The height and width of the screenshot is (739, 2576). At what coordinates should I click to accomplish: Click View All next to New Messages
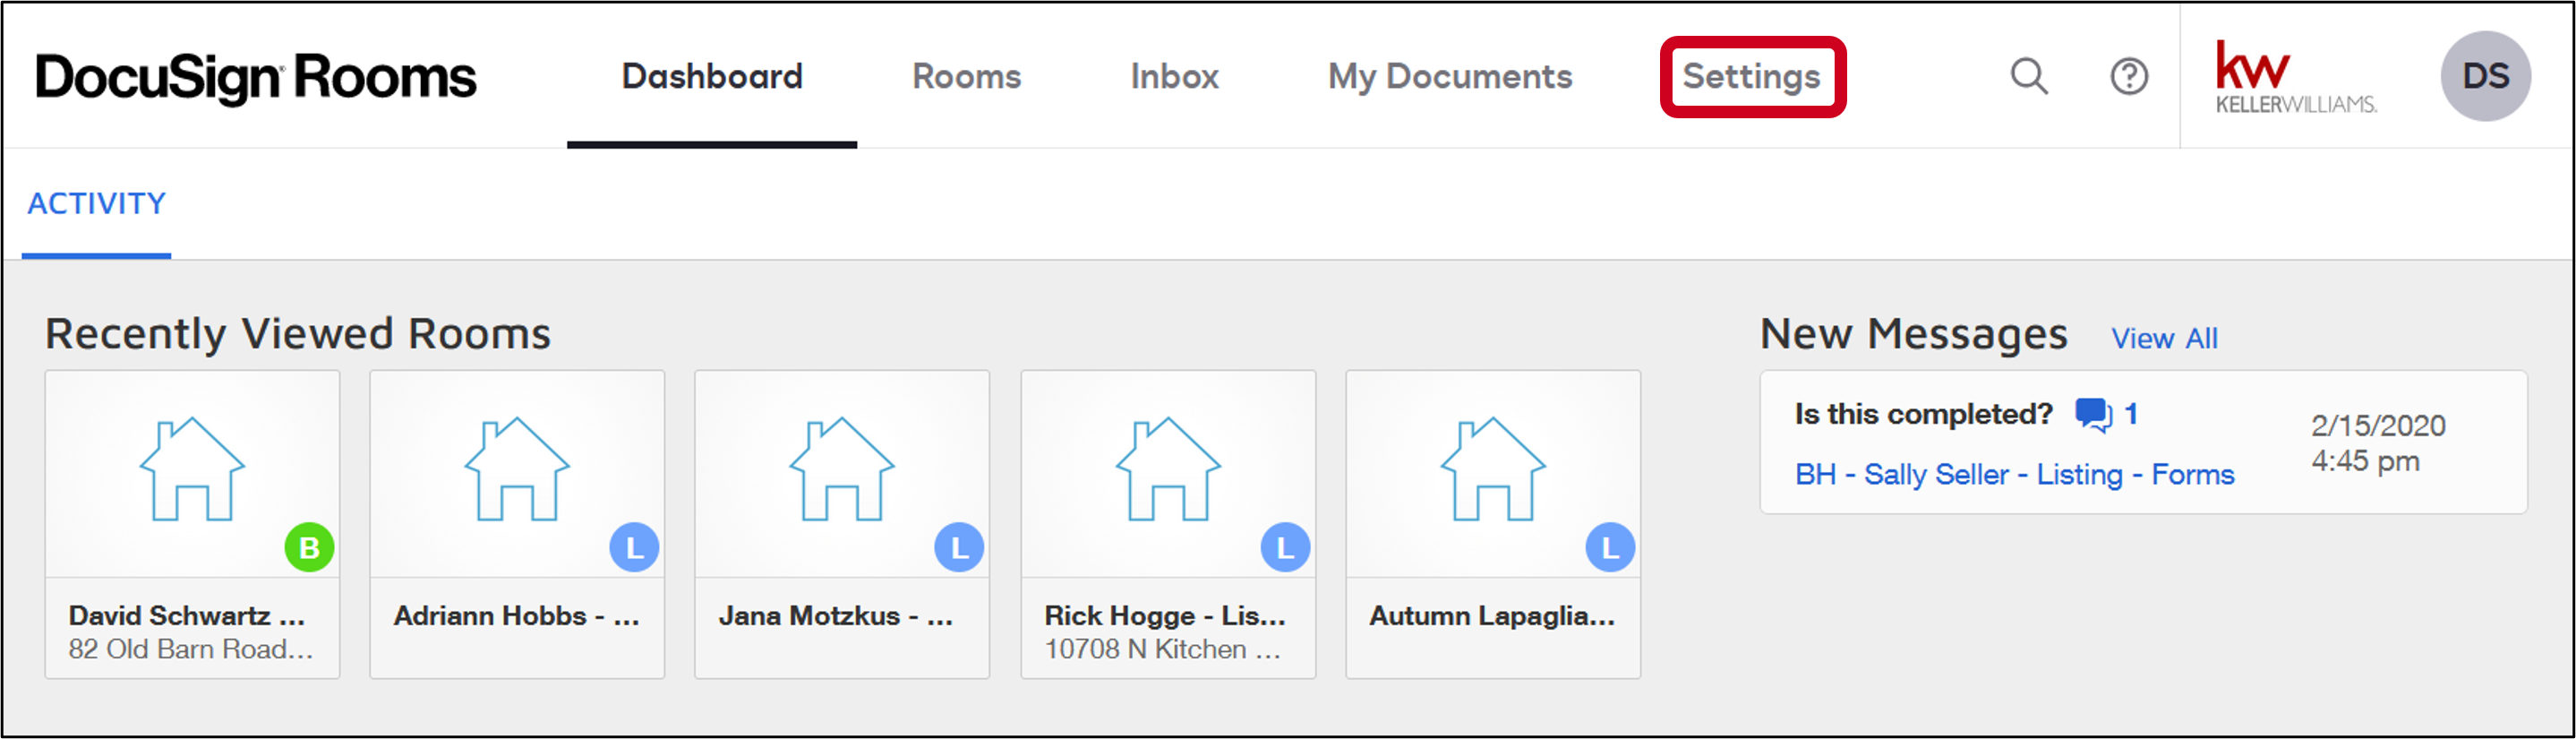(2163, 338)
